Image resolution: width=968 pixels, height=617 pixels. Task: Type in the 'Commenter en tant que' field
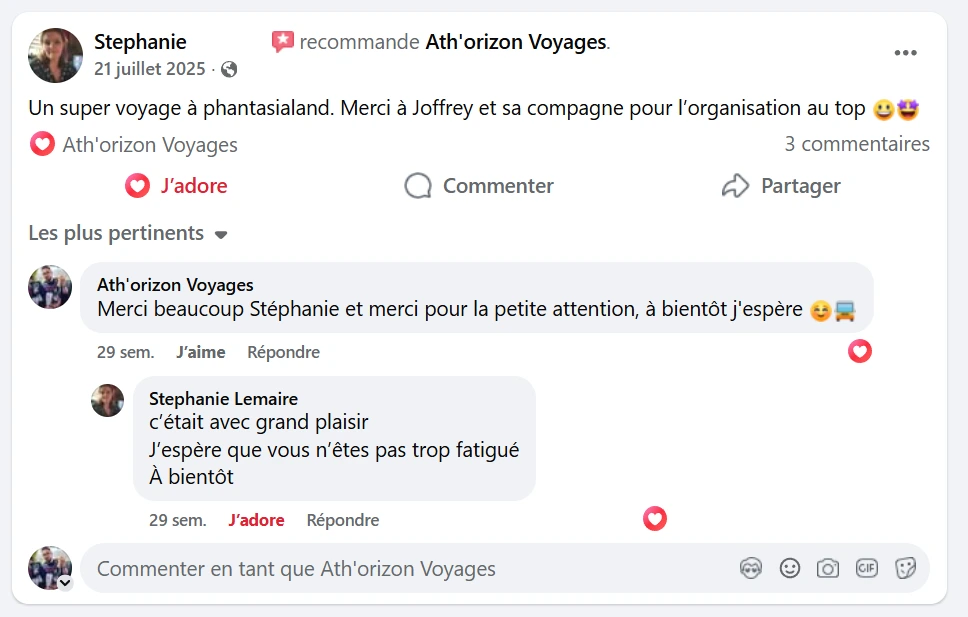click(x=400, y=569)
